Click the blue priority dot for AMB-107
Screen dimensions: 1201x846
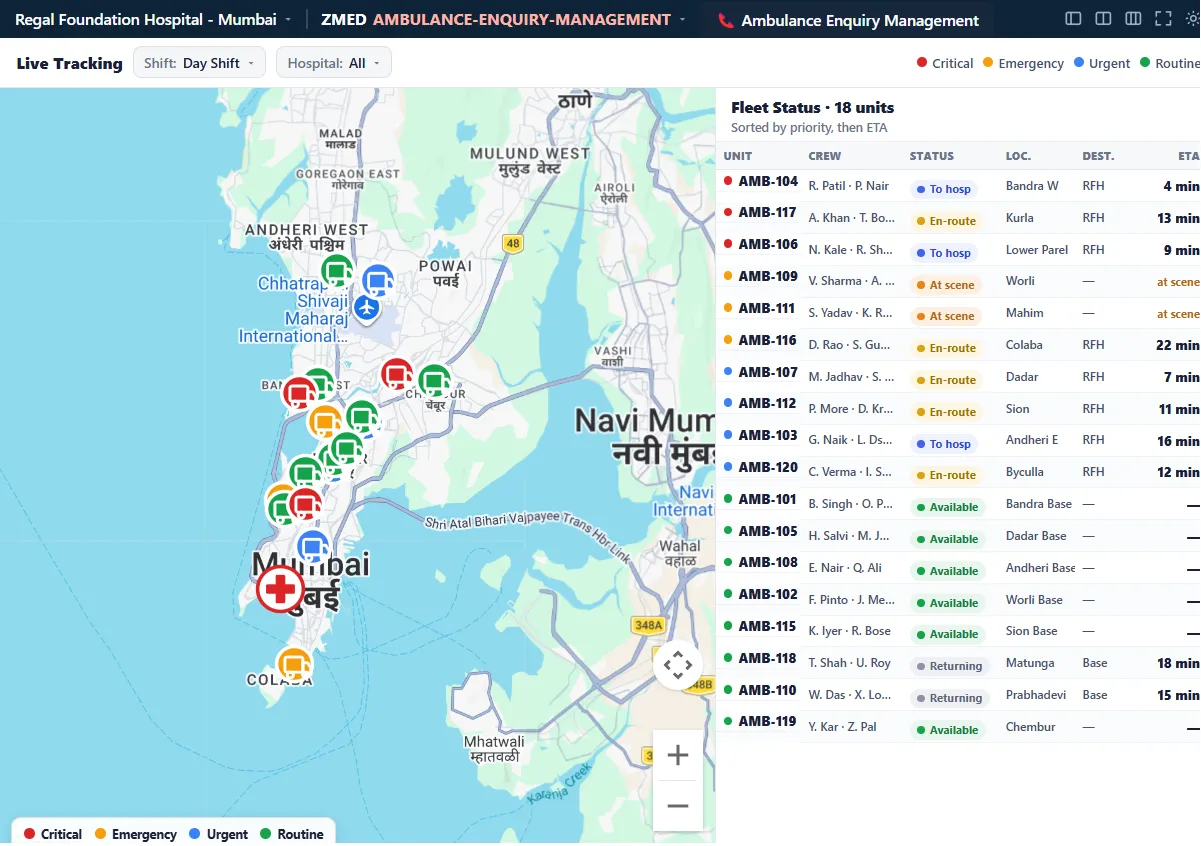coord(728,372)
